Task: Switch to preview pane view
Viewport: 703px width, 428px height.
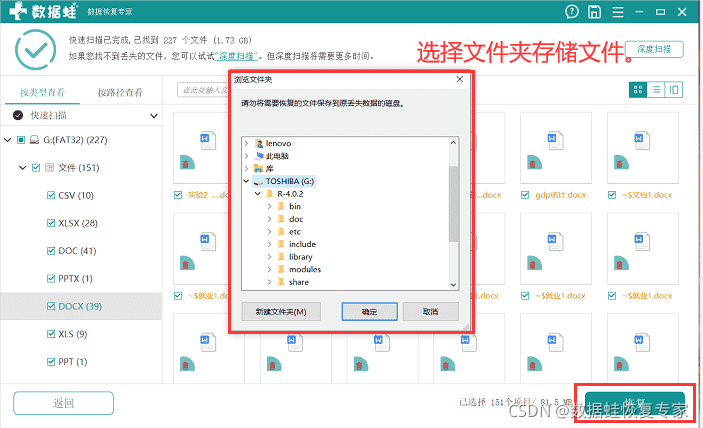Action: click(x=674, y=90)
